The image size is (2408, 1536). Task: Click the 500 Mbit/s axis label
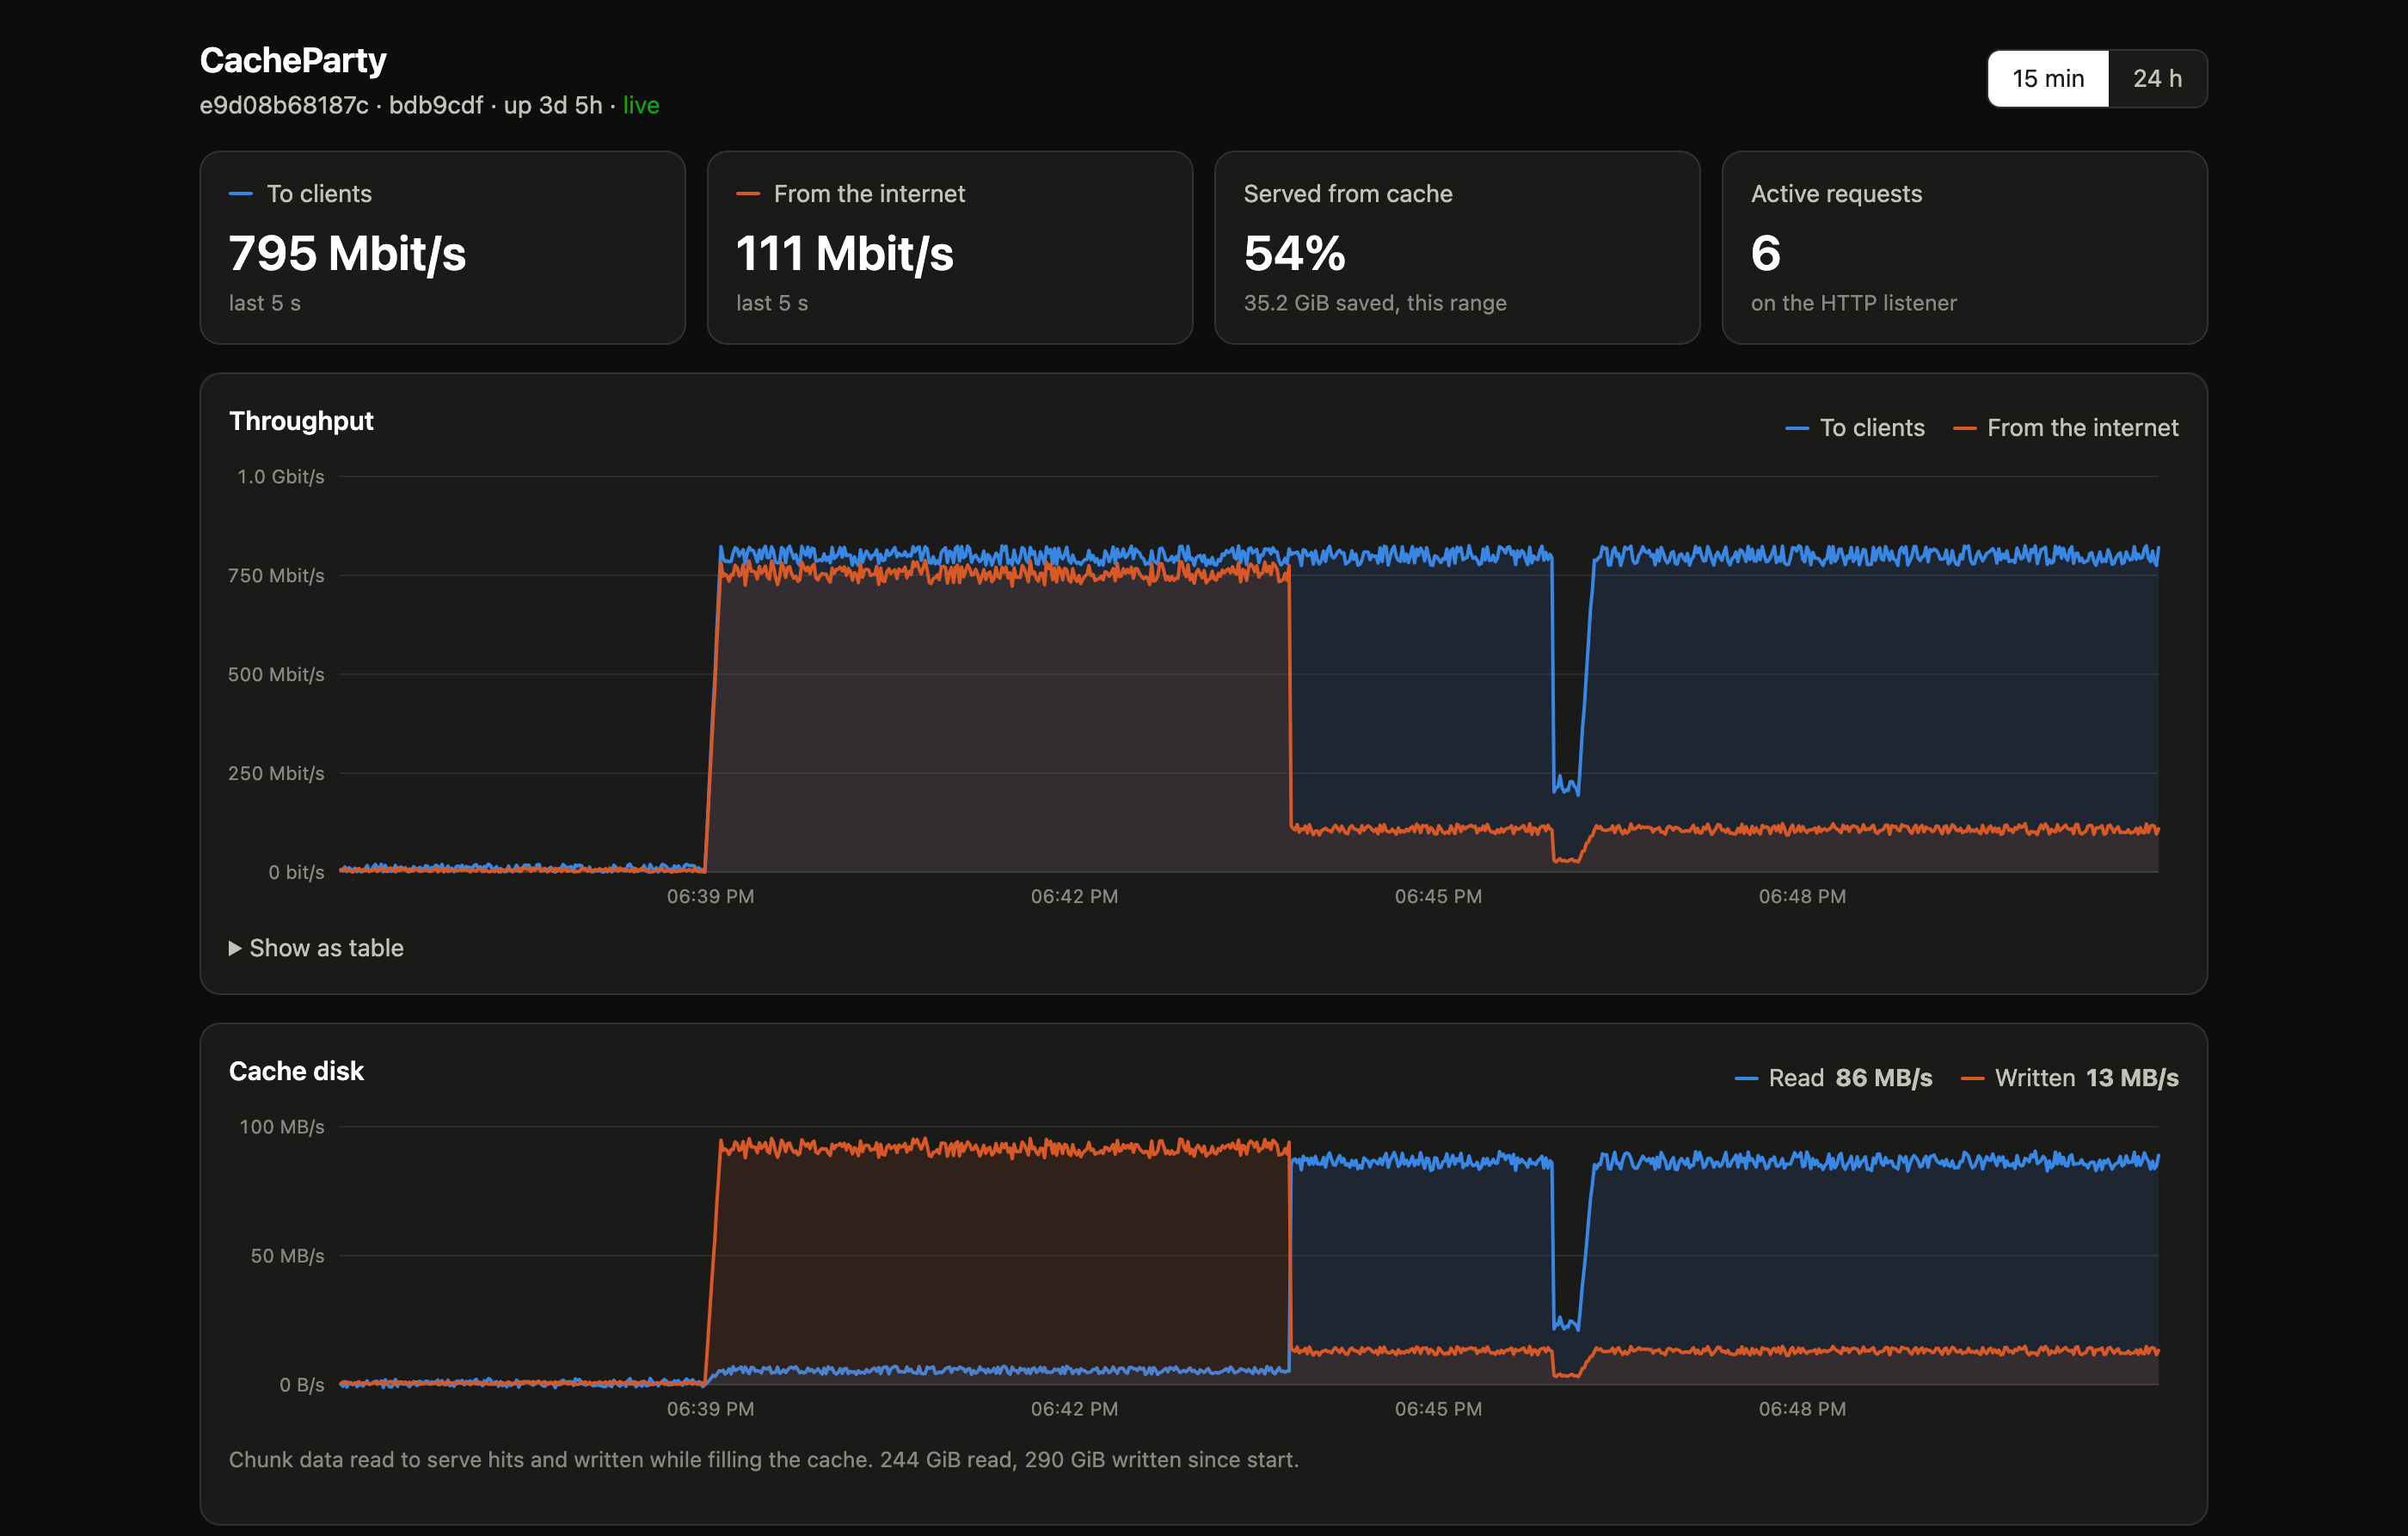pyautogui.click(x=276, y=674)
